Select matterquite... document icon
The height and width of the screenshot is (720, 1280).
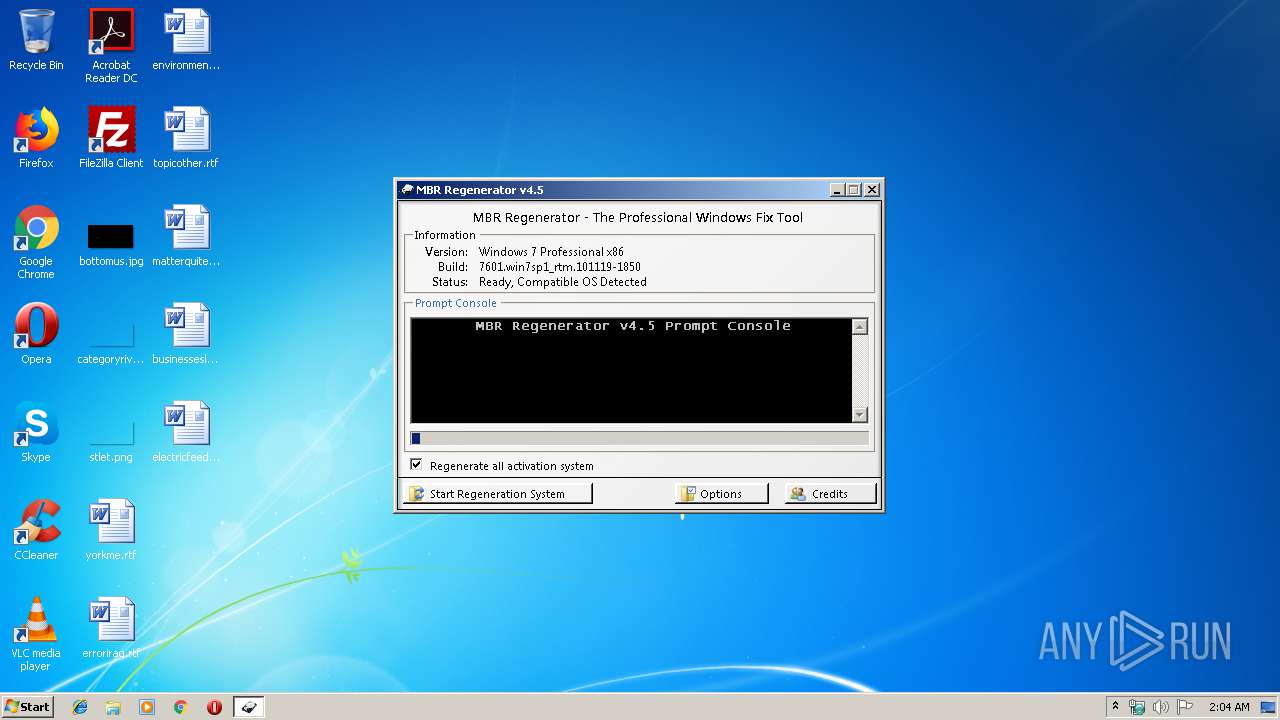[x=186, y=236]
